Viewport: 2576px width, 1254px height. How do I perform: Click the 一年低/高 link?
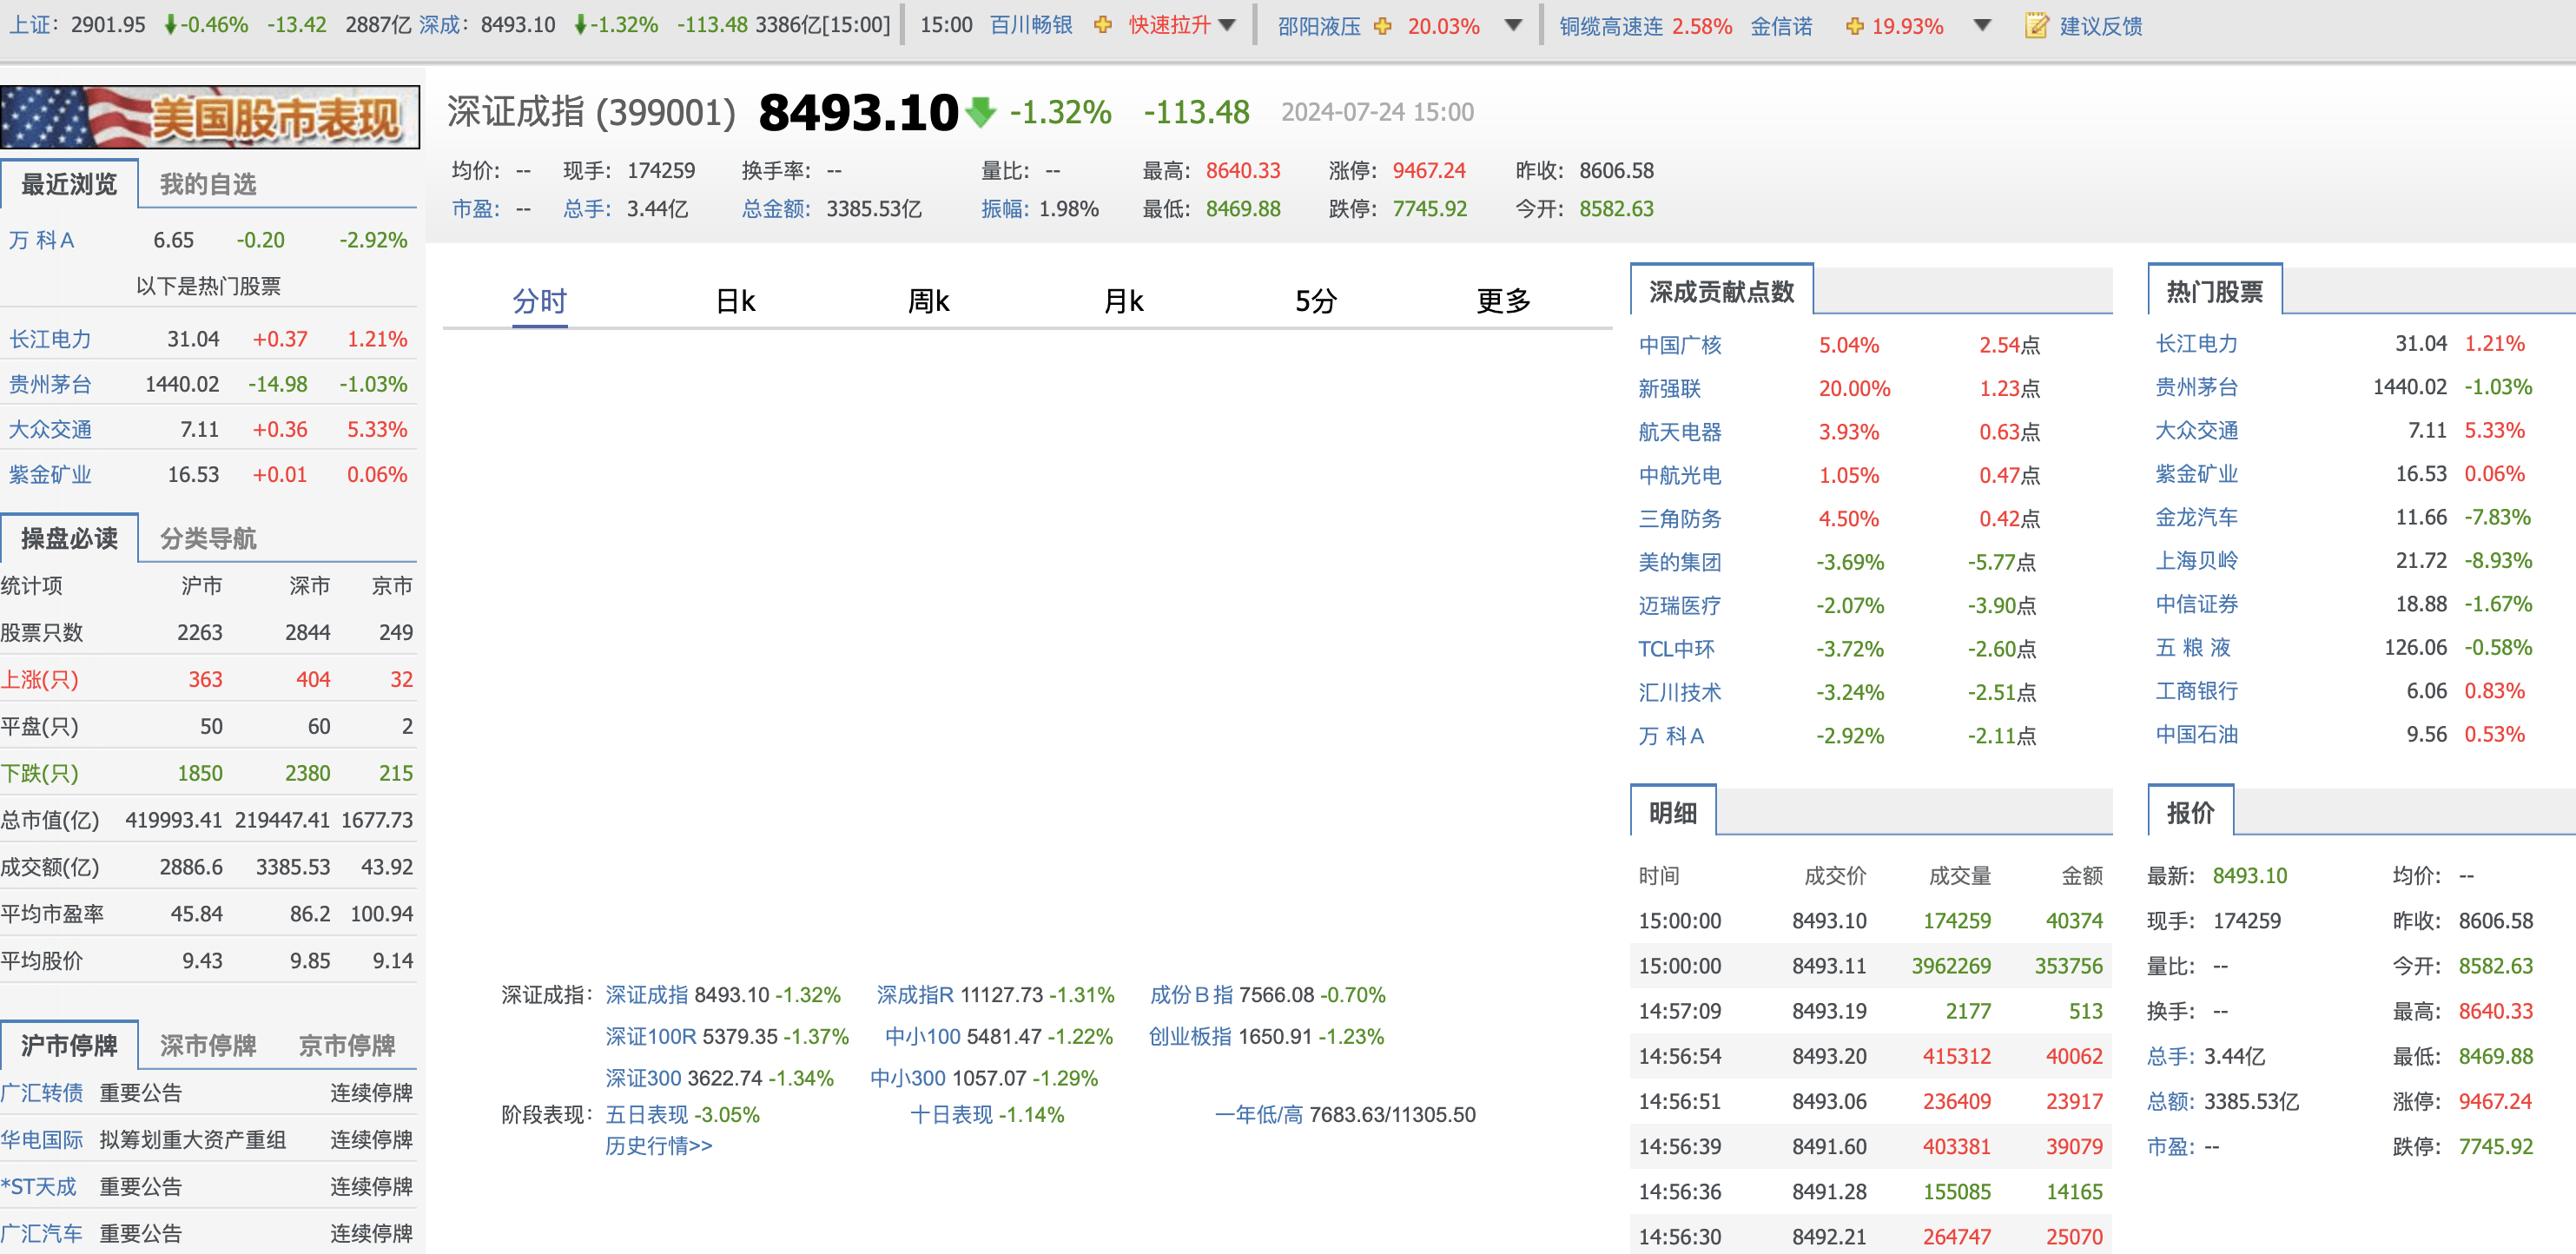pos(1259,1114)
